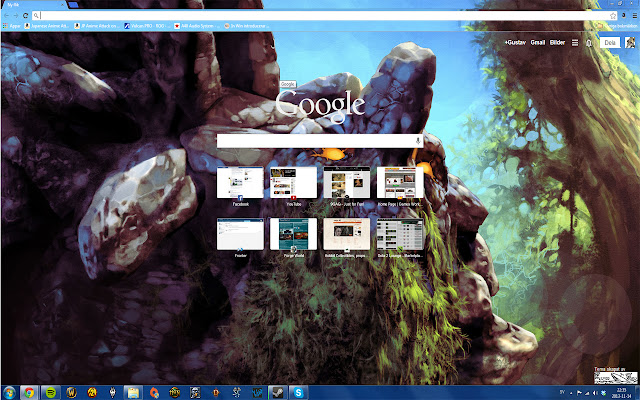Show hidden system tray icons
This screenshot has width=640, height=400.
[x=571, y=393]
